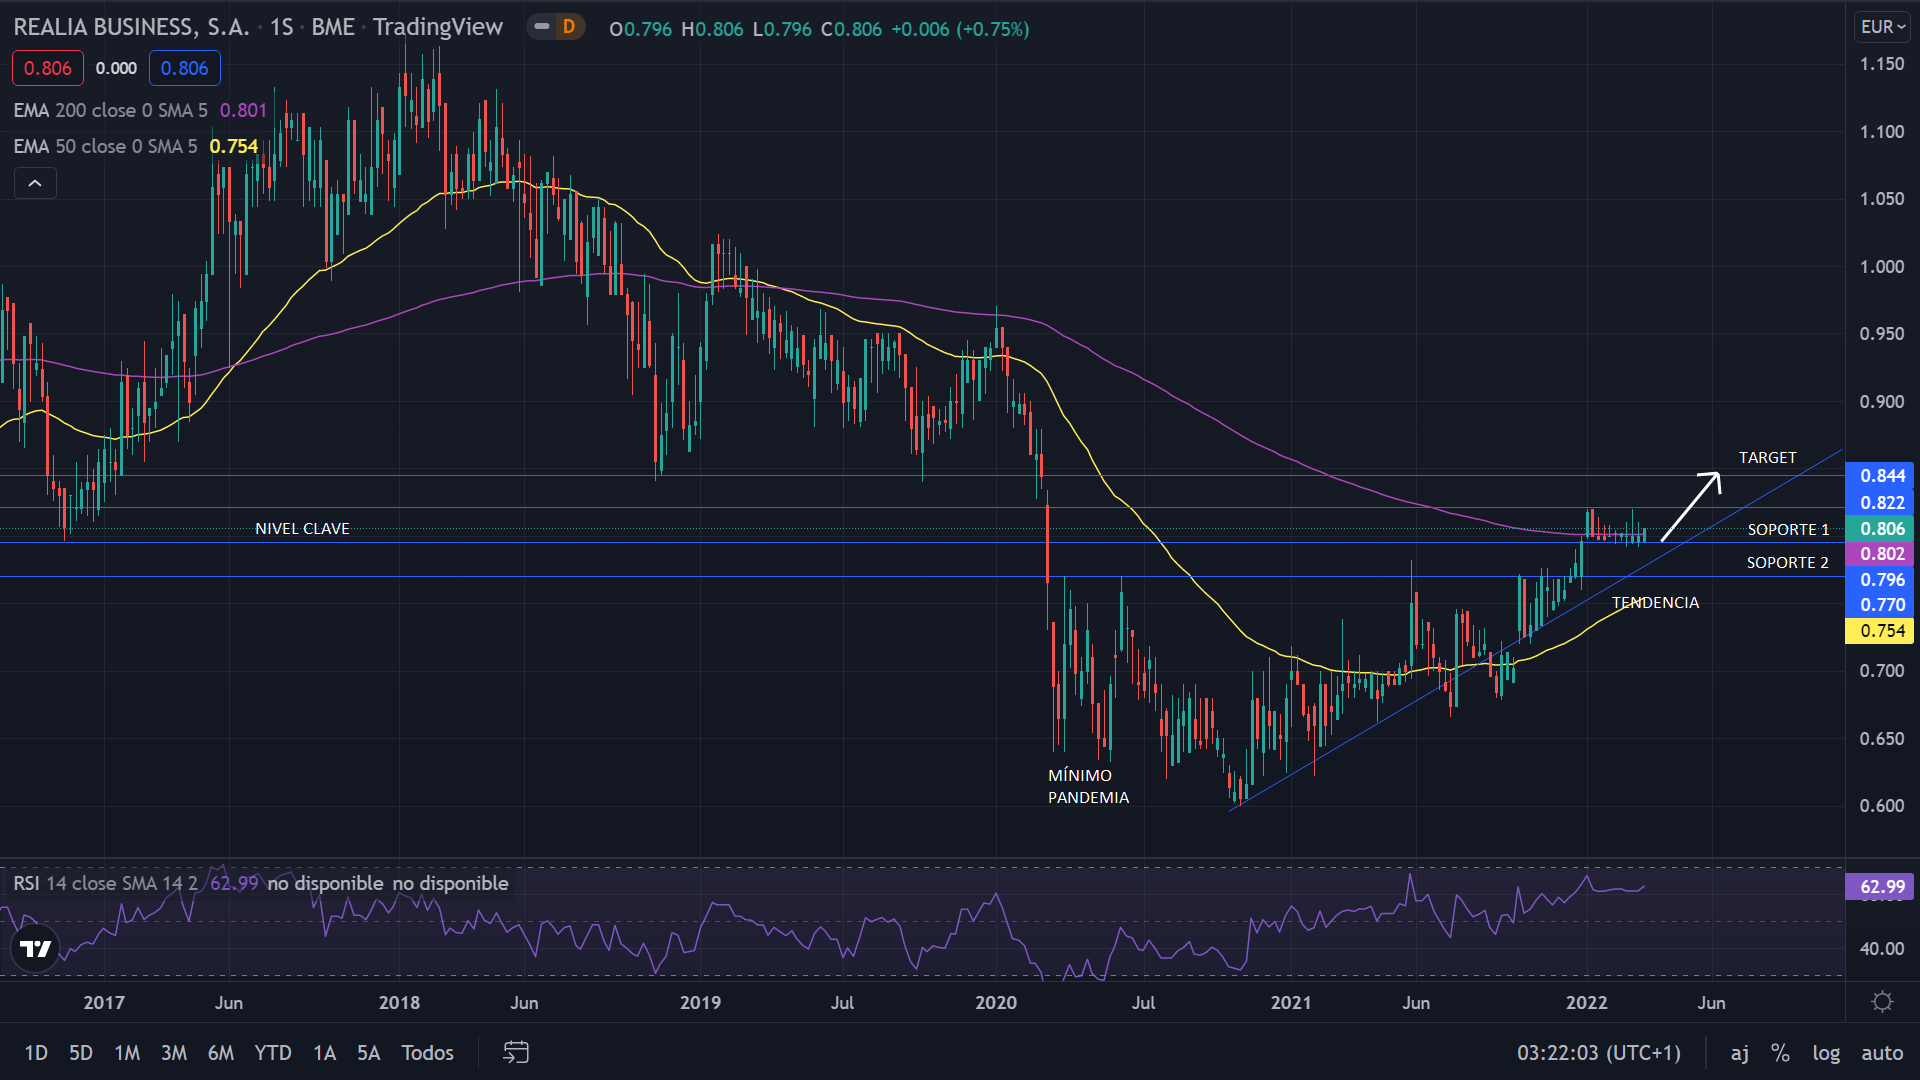Image resolution: width=1920 pixels, height=1080 pixels.
Task: Open the go-to-date calendar icon
Action: (x=516, y=1052)
